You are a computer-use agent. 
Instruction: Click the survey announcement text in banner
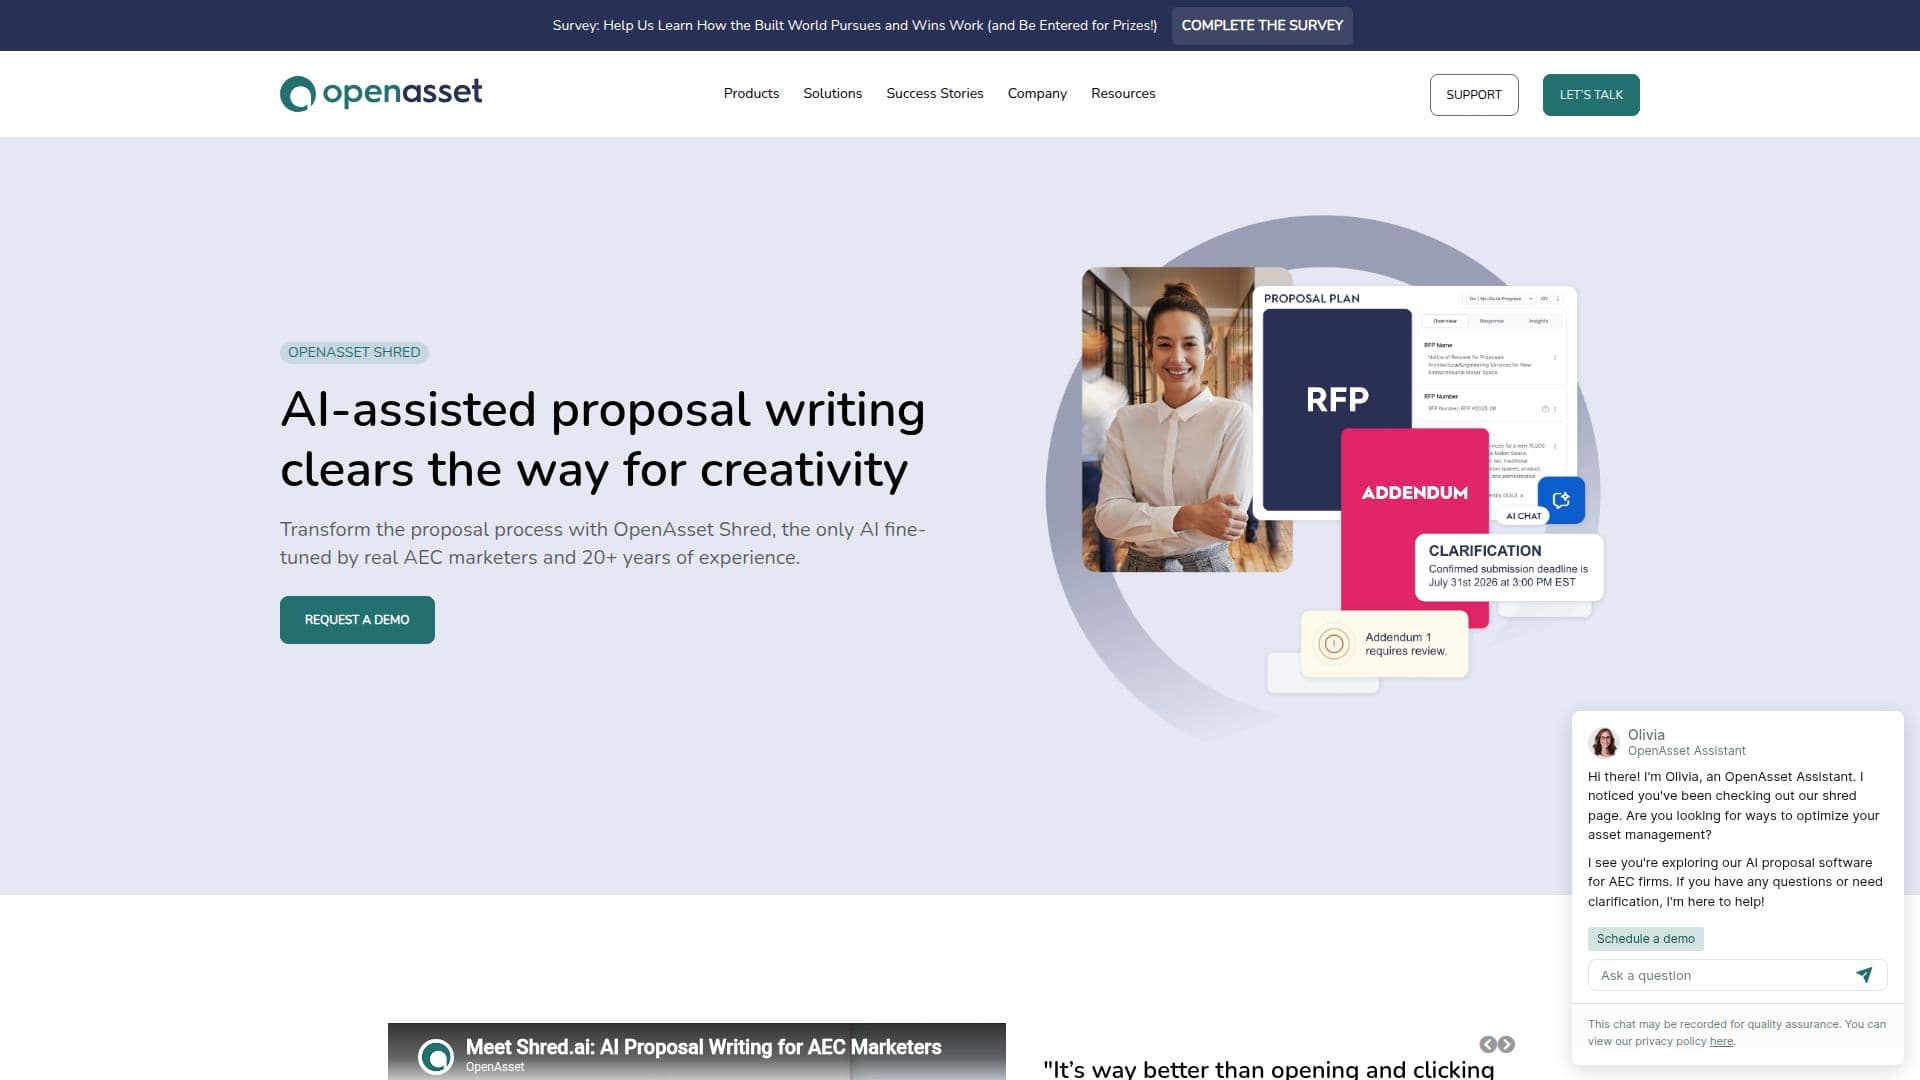pos(854,25)
